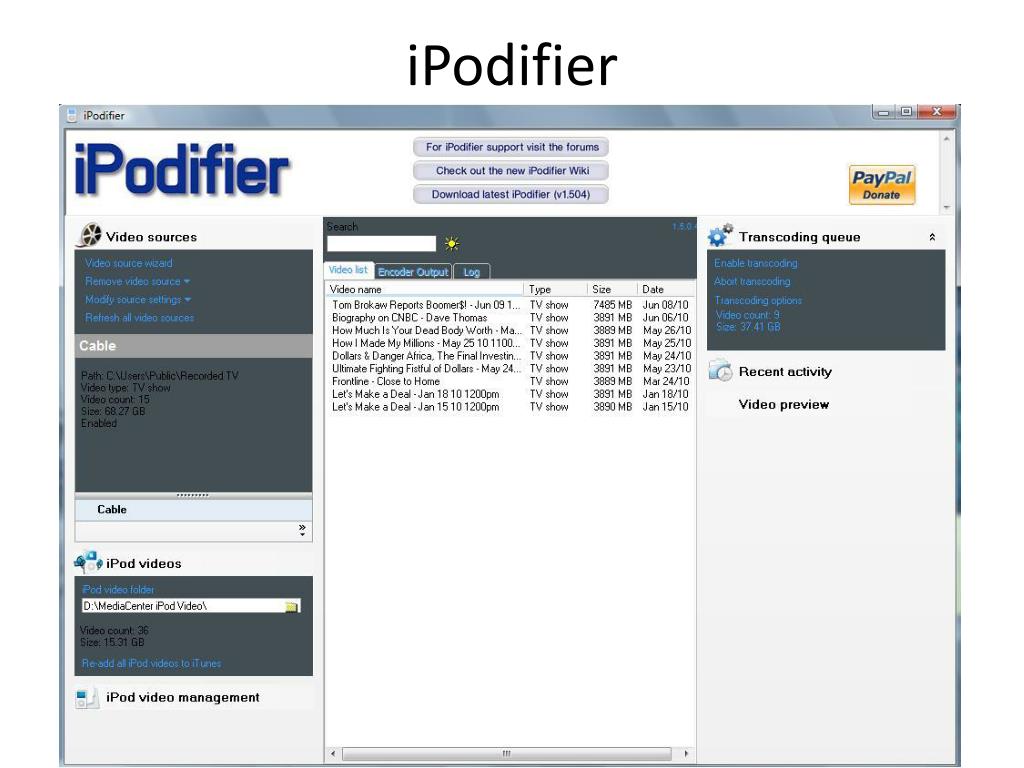Click the horizontal scrollbar thumb in video list
The width and height of the screenshot is (1024, 768).
tap(506, 754)
